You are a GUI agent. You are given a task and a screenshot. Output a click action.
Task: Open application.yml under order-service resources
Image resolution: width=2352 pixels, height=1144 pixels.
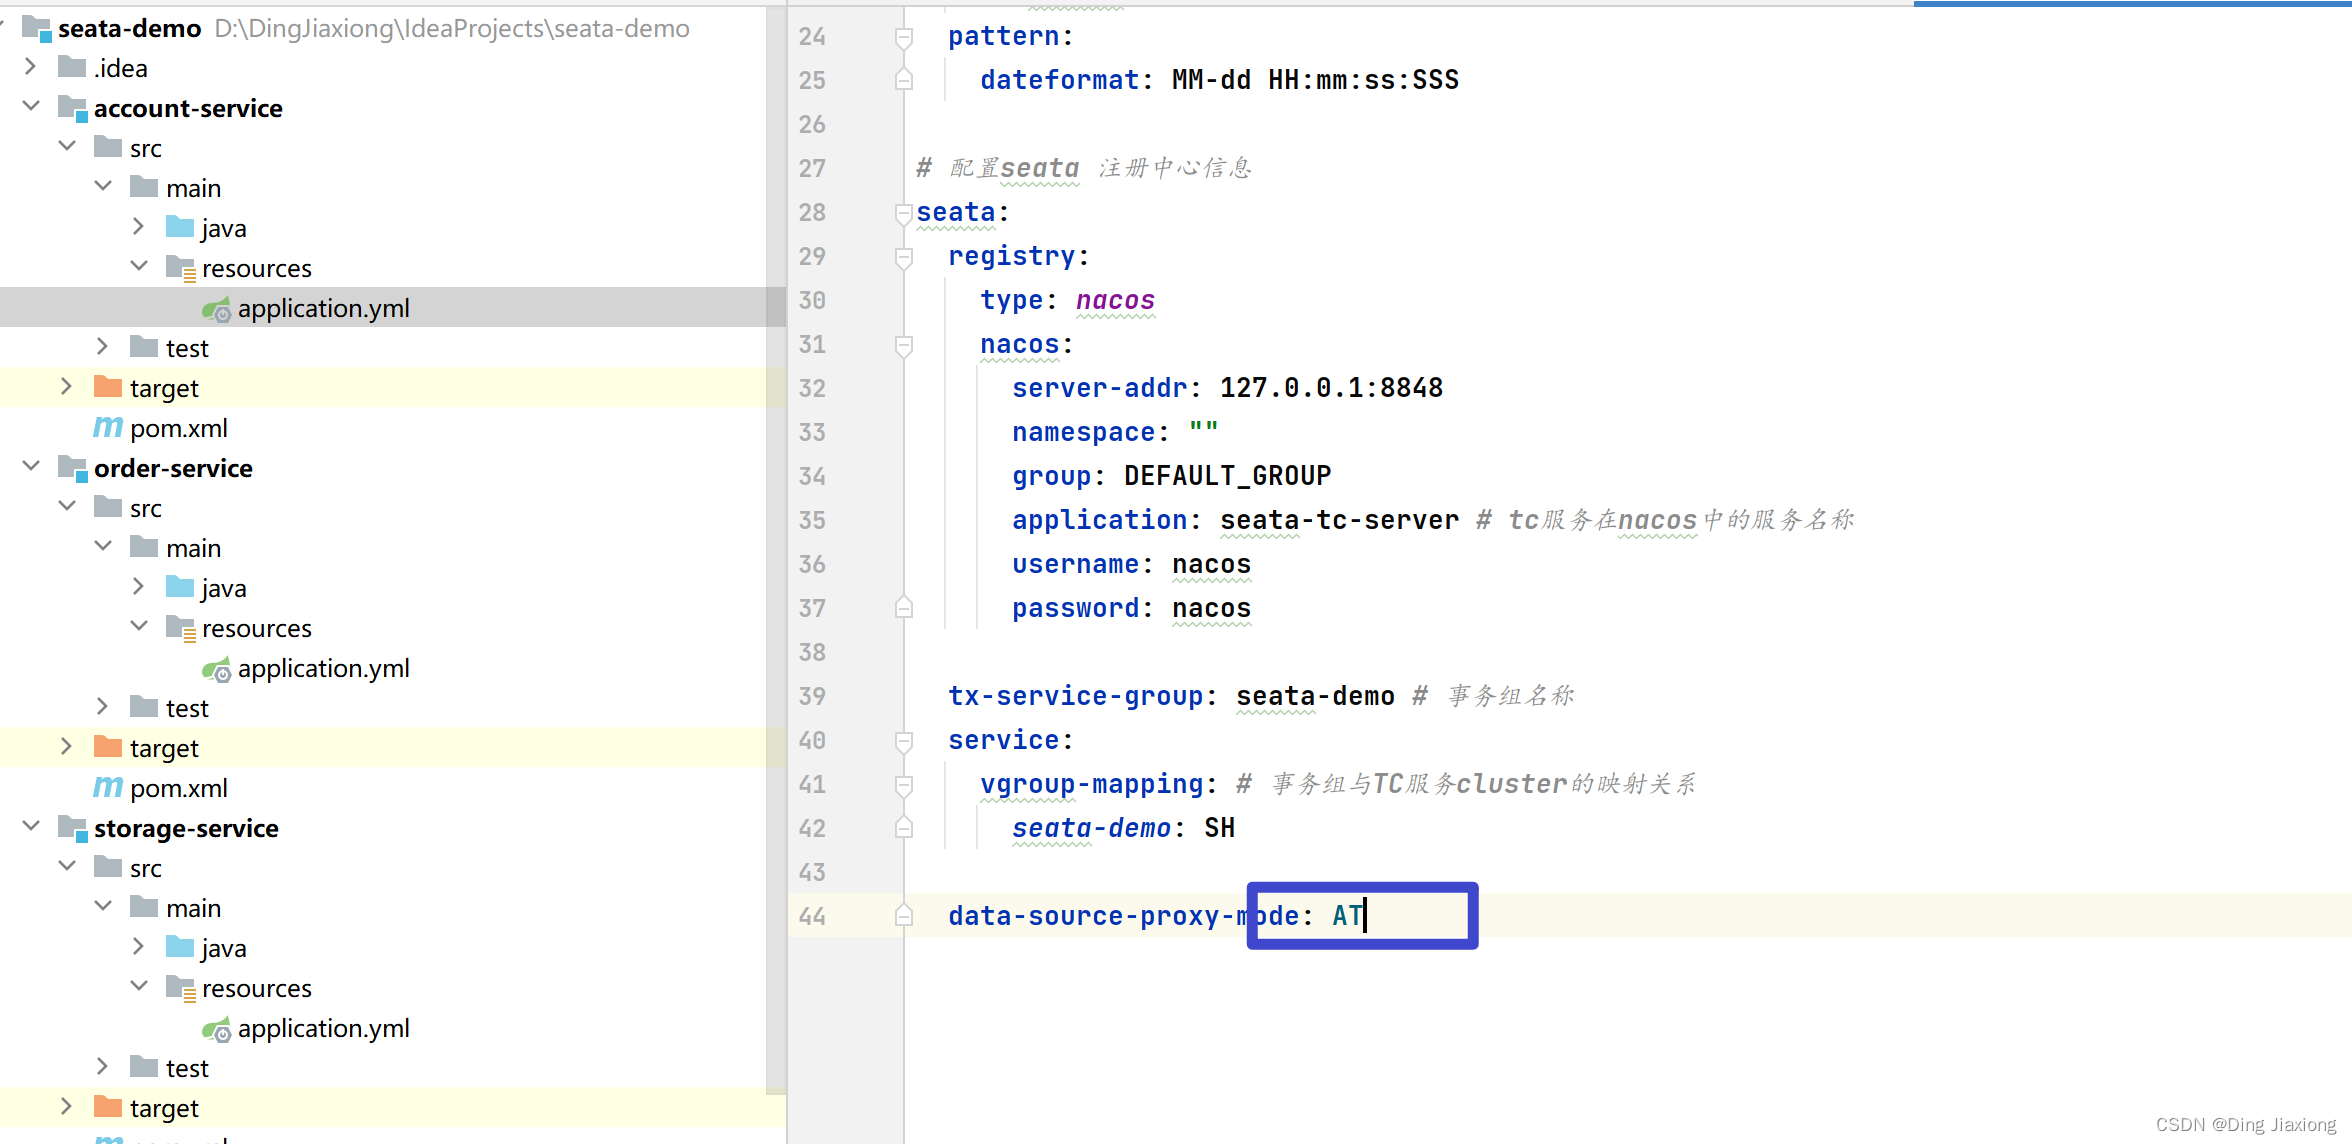point(323,668)
